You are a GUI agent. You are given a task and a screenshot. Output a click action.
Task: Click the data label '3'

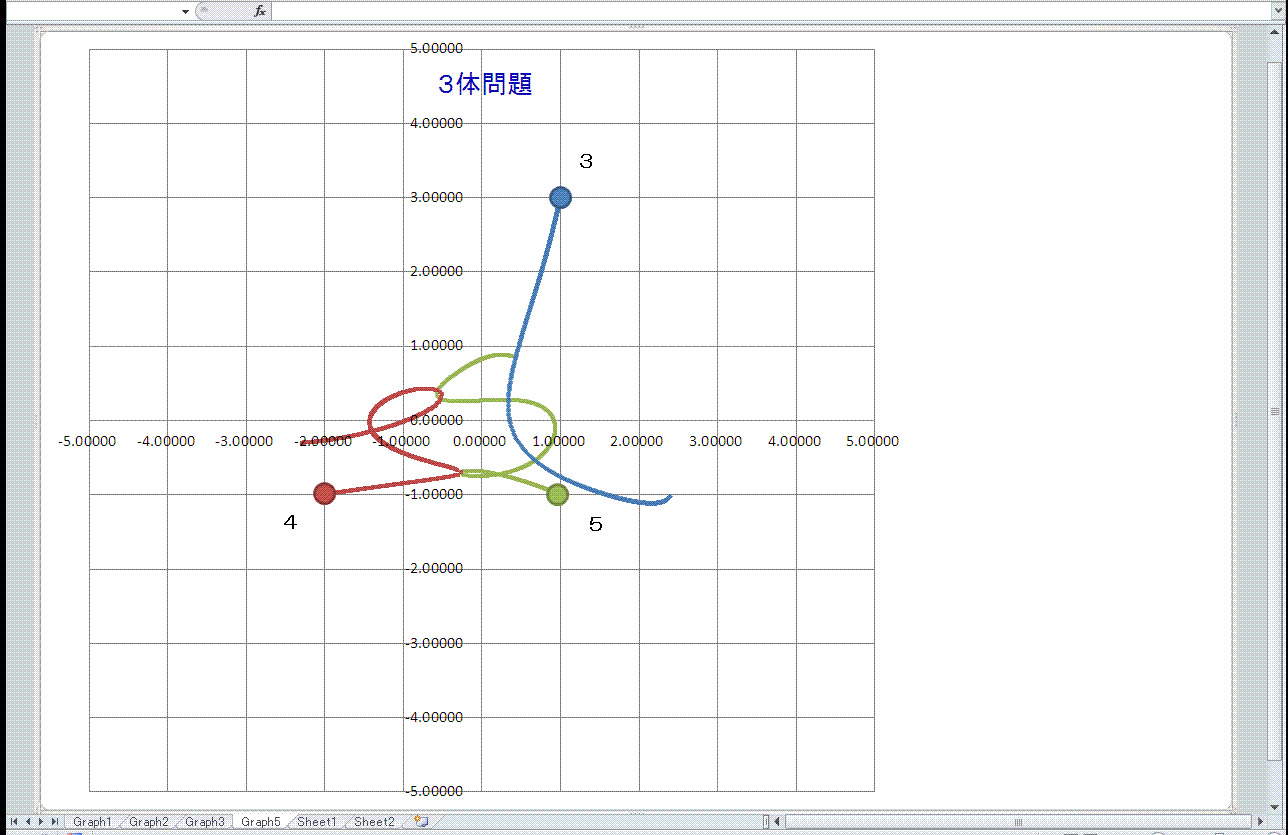coord(587,161)
